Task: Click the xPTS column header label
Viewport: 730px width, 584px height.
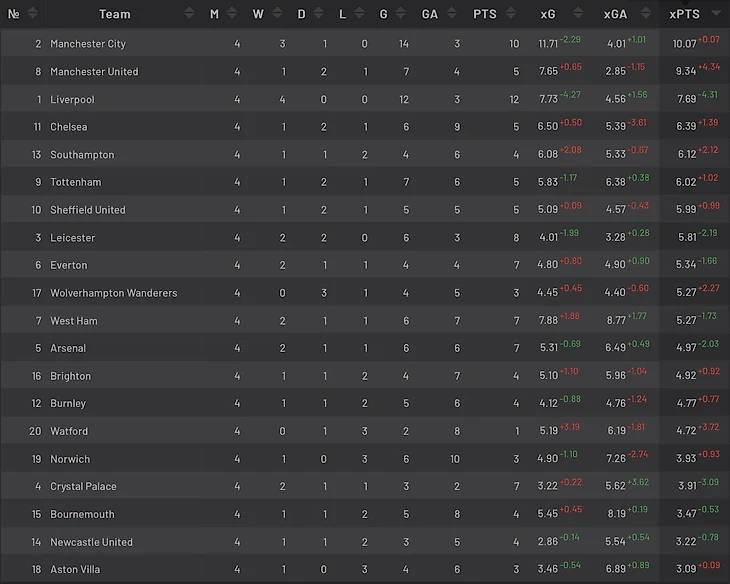Action: [x=684, y=14]
